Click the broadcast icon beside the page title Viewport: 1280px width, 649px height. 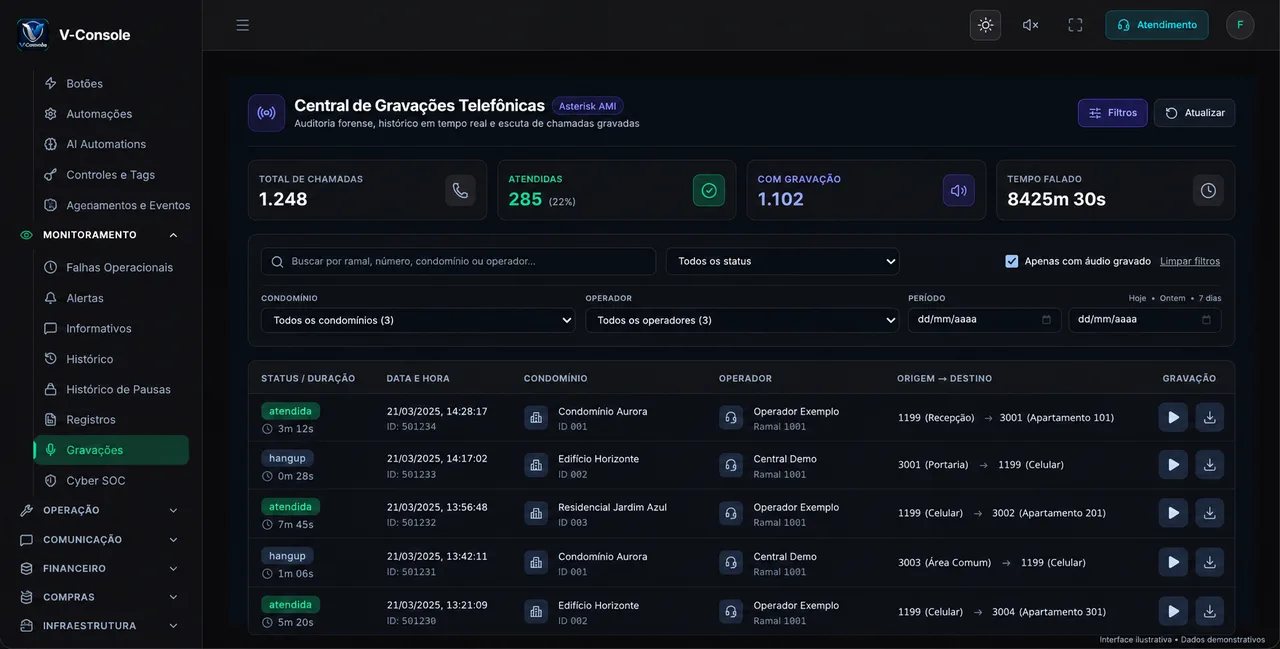coord(266,113)
